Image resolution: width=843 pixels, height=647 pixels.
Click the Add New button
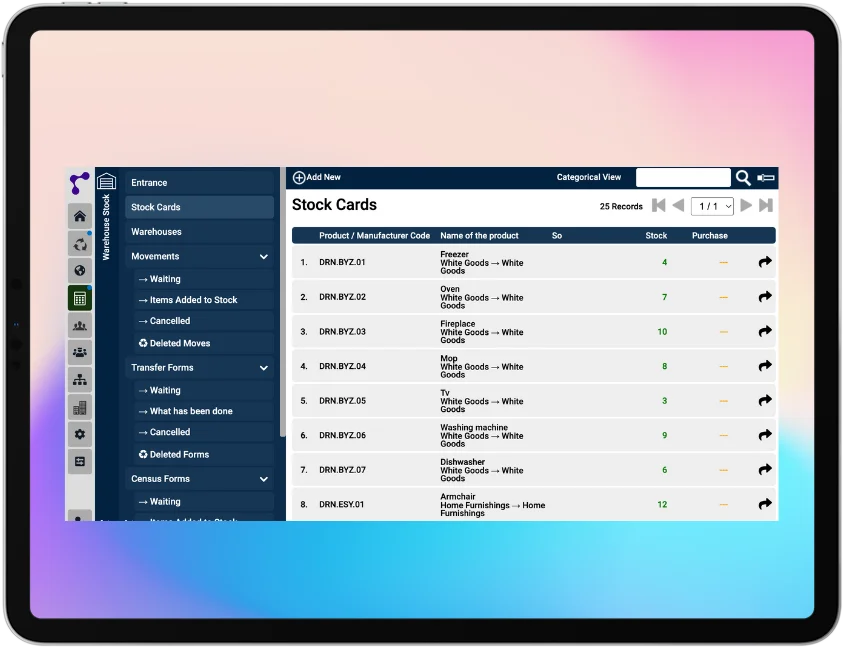pos(316,178)
